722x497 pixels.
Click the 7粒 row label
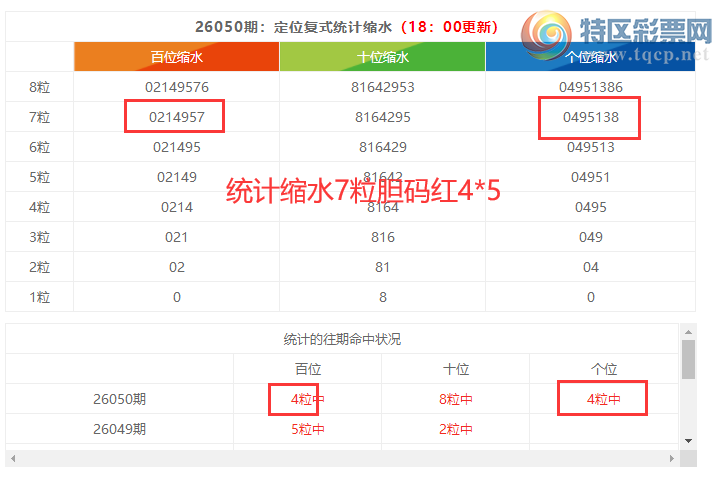40,117
